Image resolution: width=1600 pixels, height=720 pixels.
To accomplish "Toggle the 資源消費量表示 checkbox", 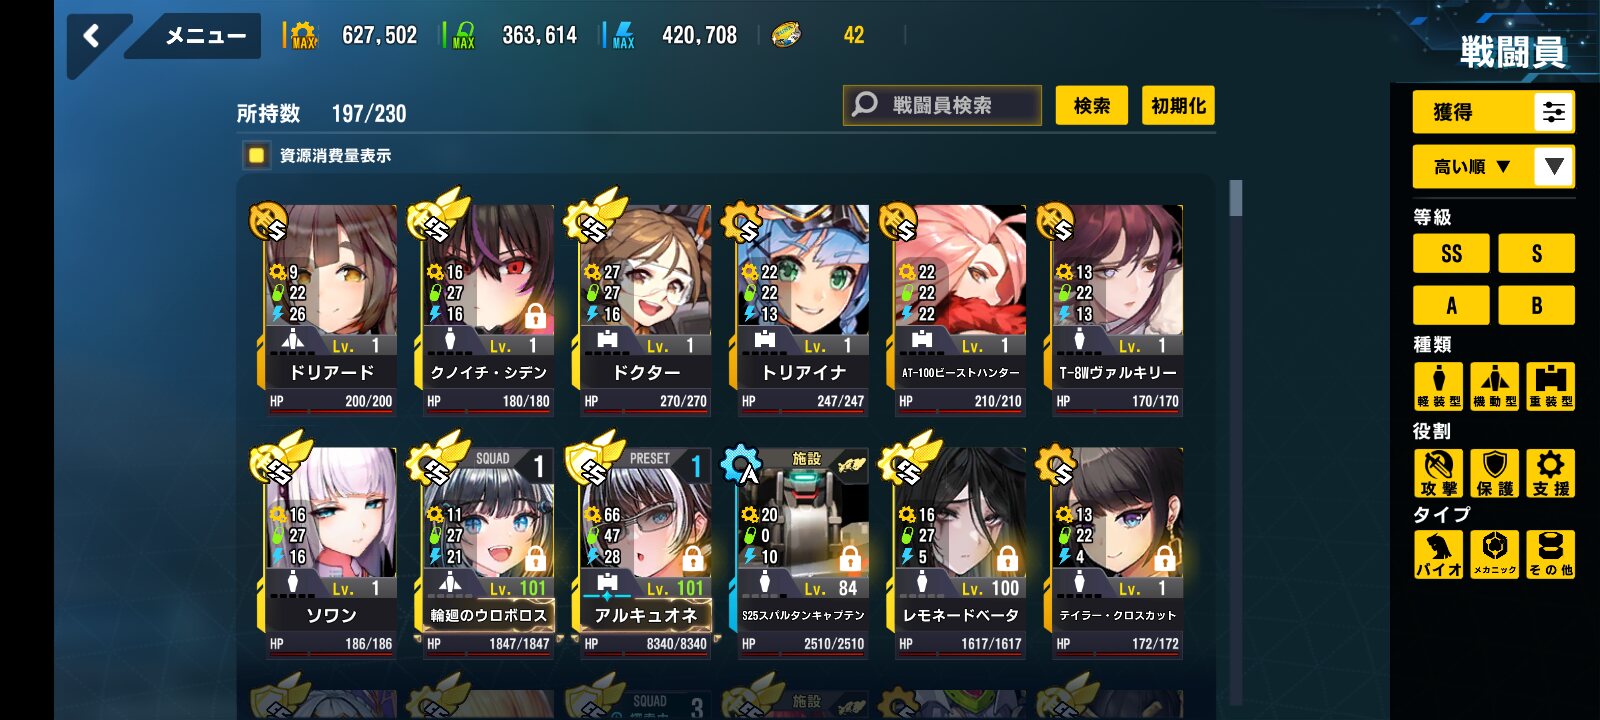I will [x=257, y=155].
